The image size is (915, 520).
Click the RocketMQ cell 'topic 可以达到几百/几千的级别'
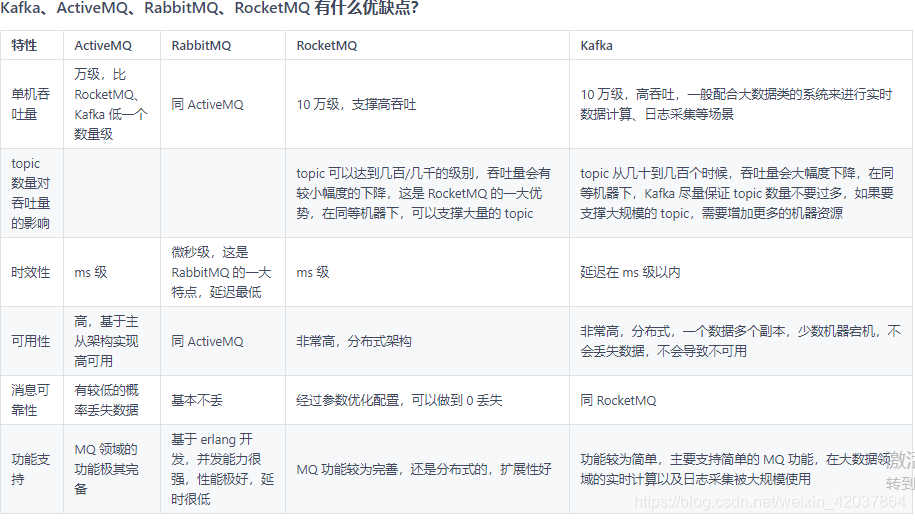[x=427, y=193]
